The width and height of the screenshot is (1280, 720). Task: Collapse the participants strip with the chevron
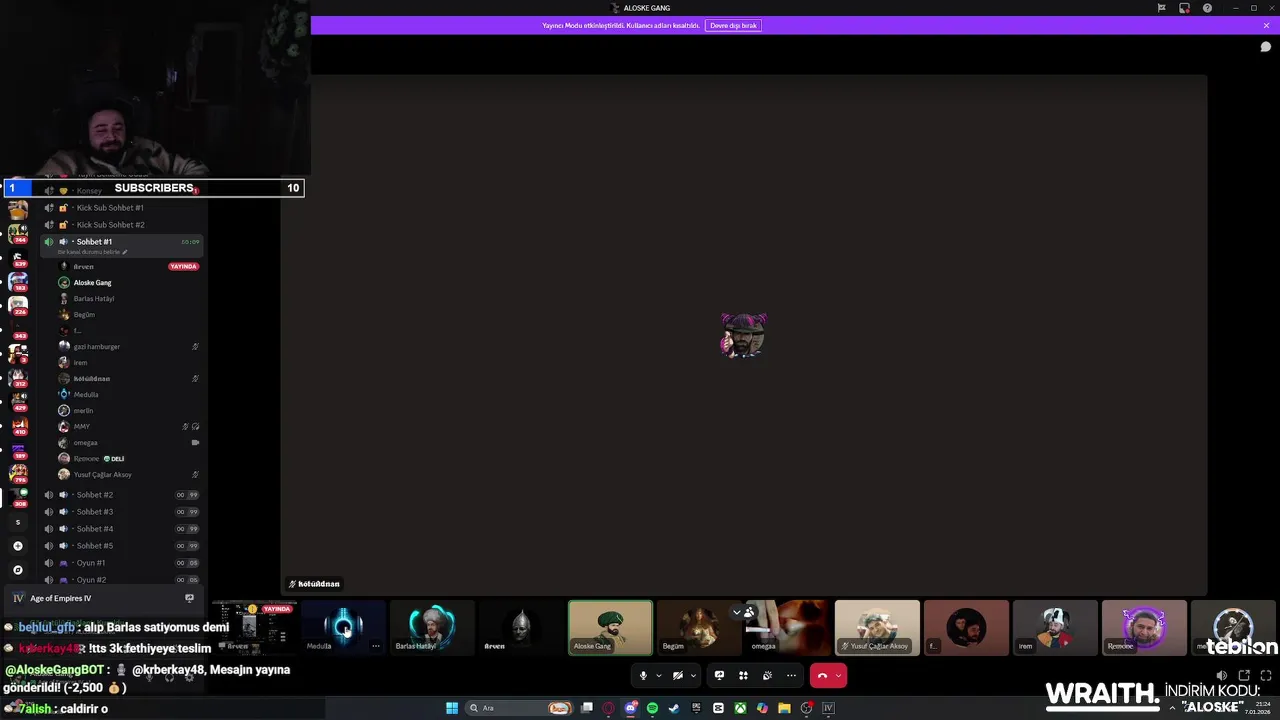[x=737, y=612]
